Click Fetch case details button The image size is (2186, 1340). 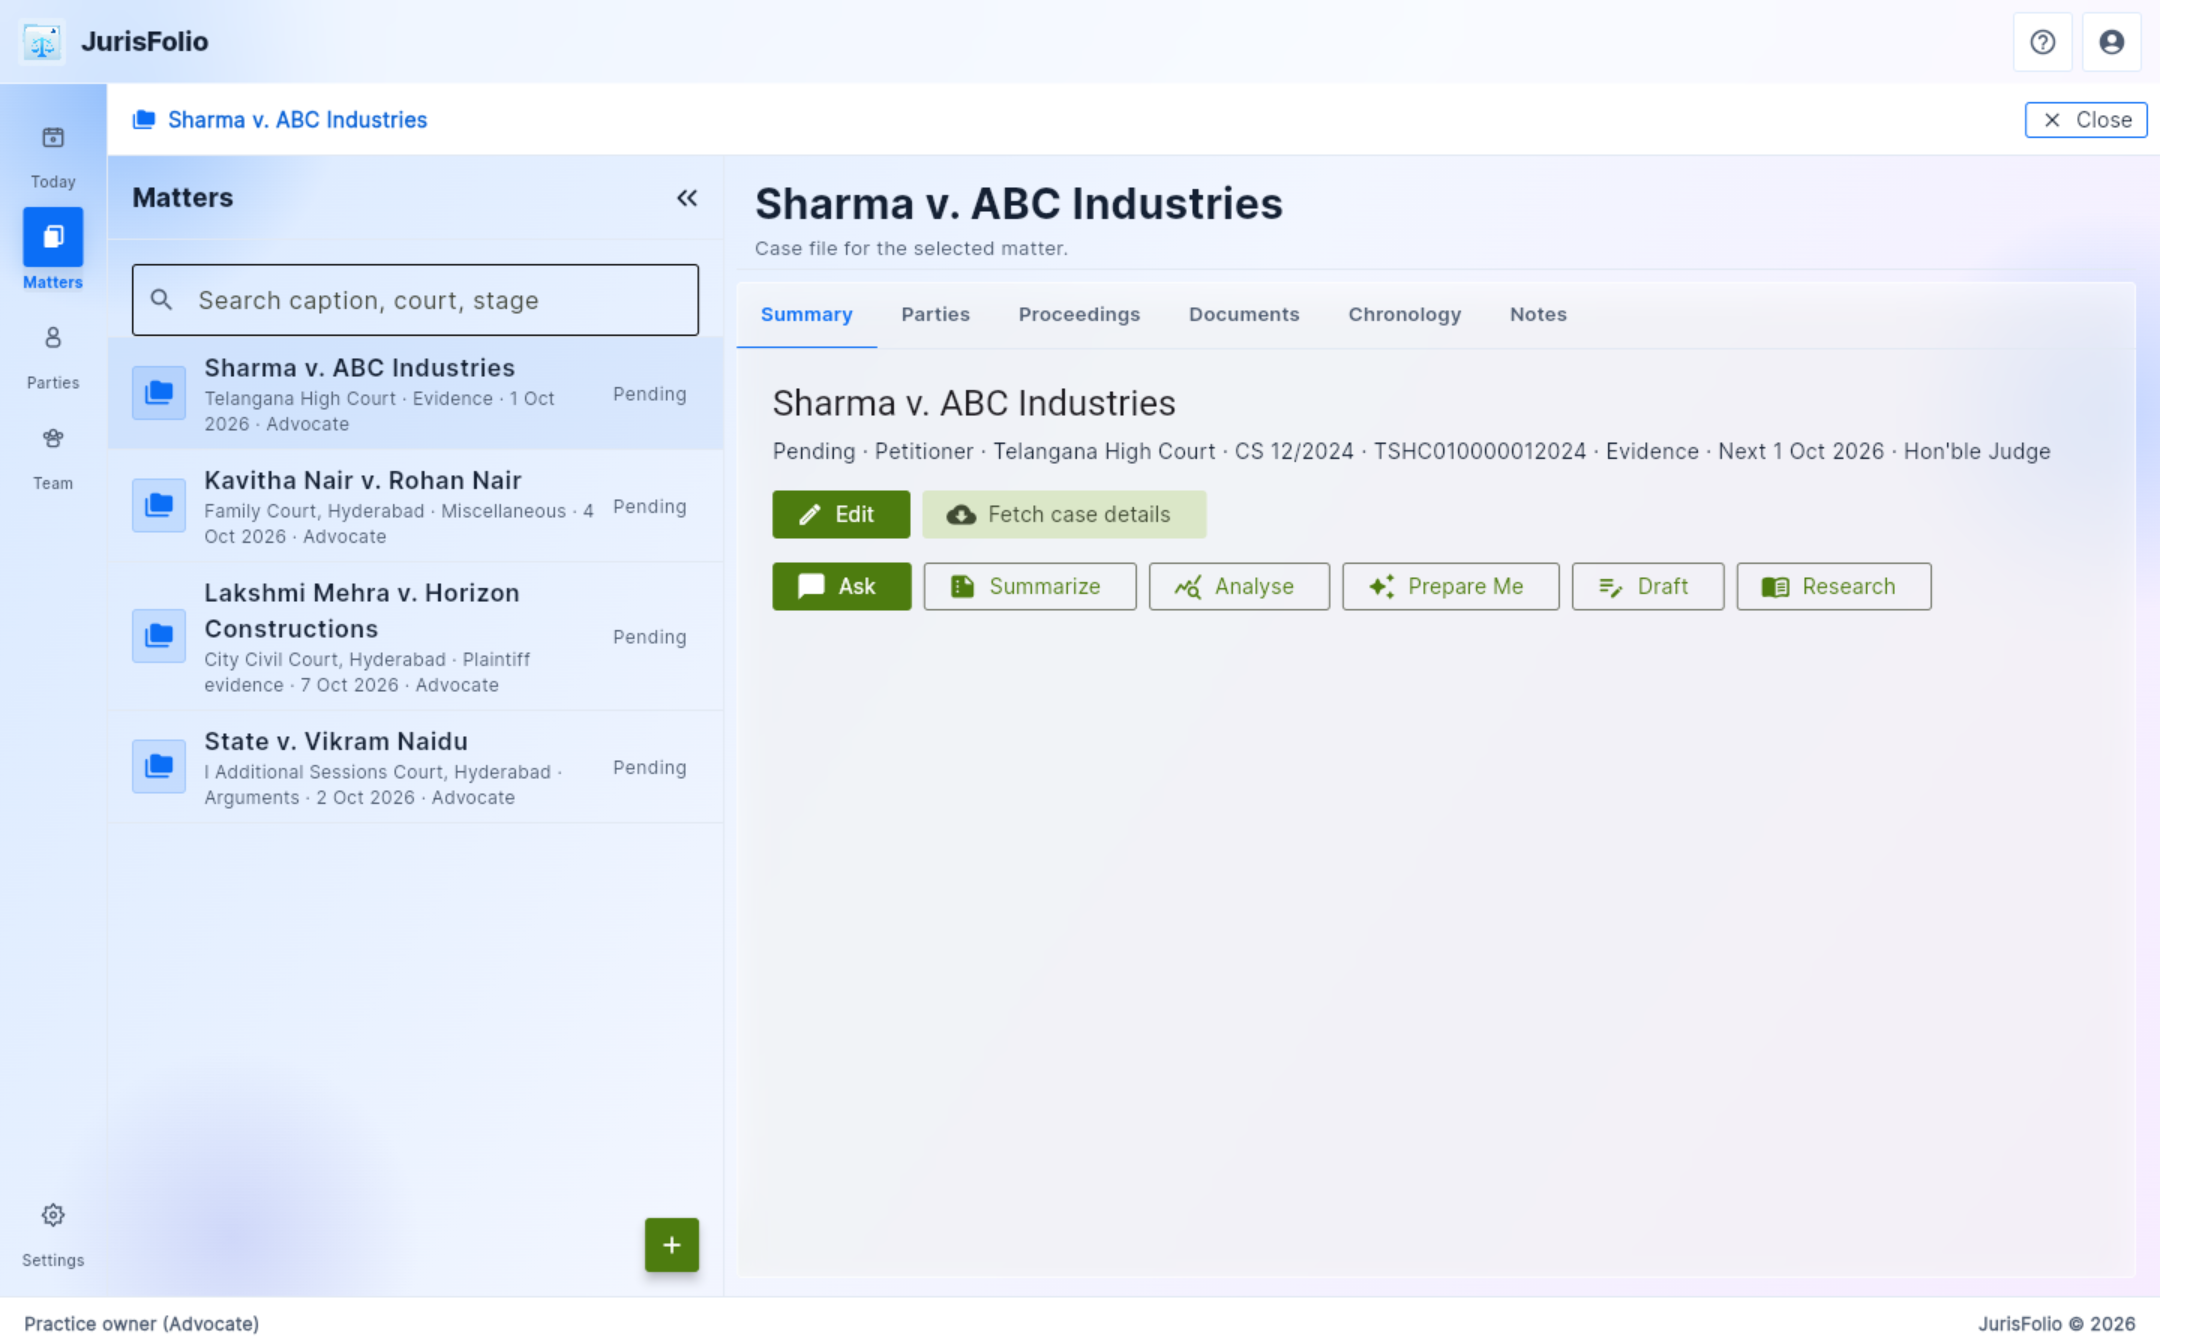[1064, 514]
